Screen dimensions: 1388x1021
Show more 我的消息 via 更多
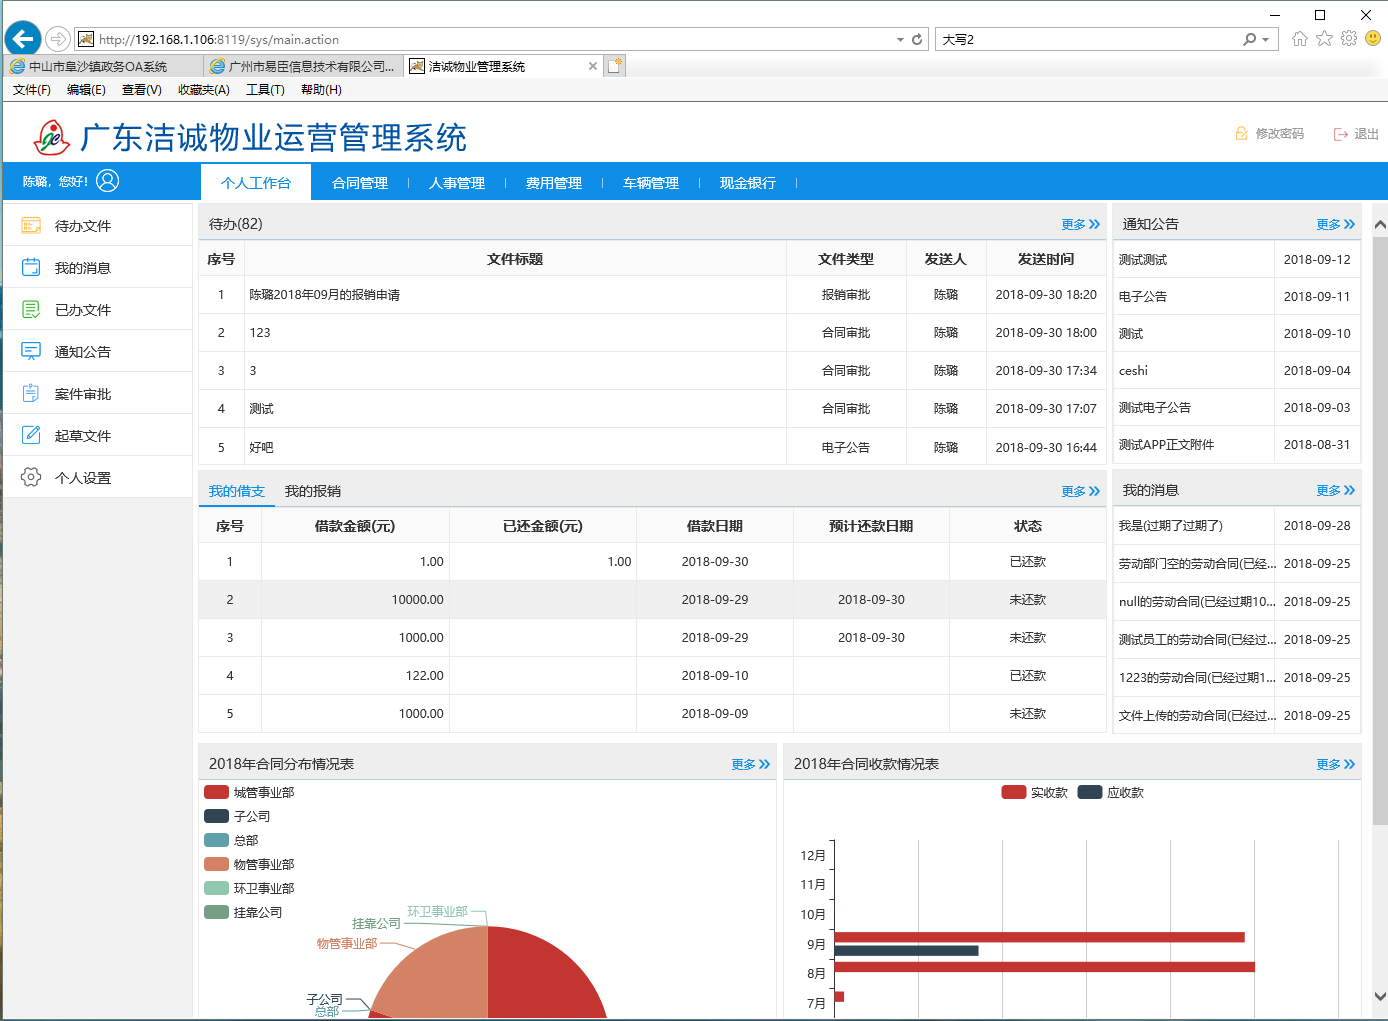1335,490
